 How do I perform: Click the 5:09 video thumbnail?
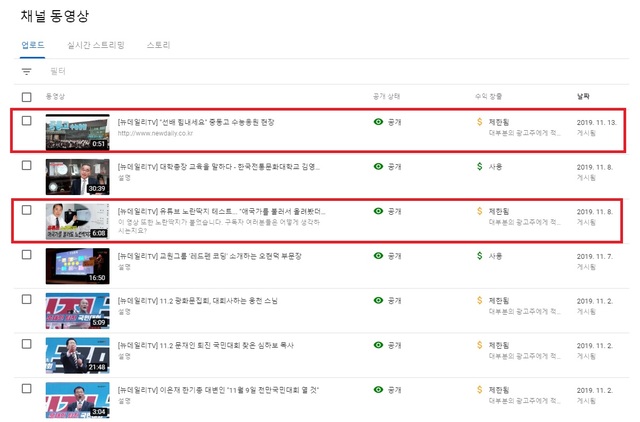click(x=78, y=311)
